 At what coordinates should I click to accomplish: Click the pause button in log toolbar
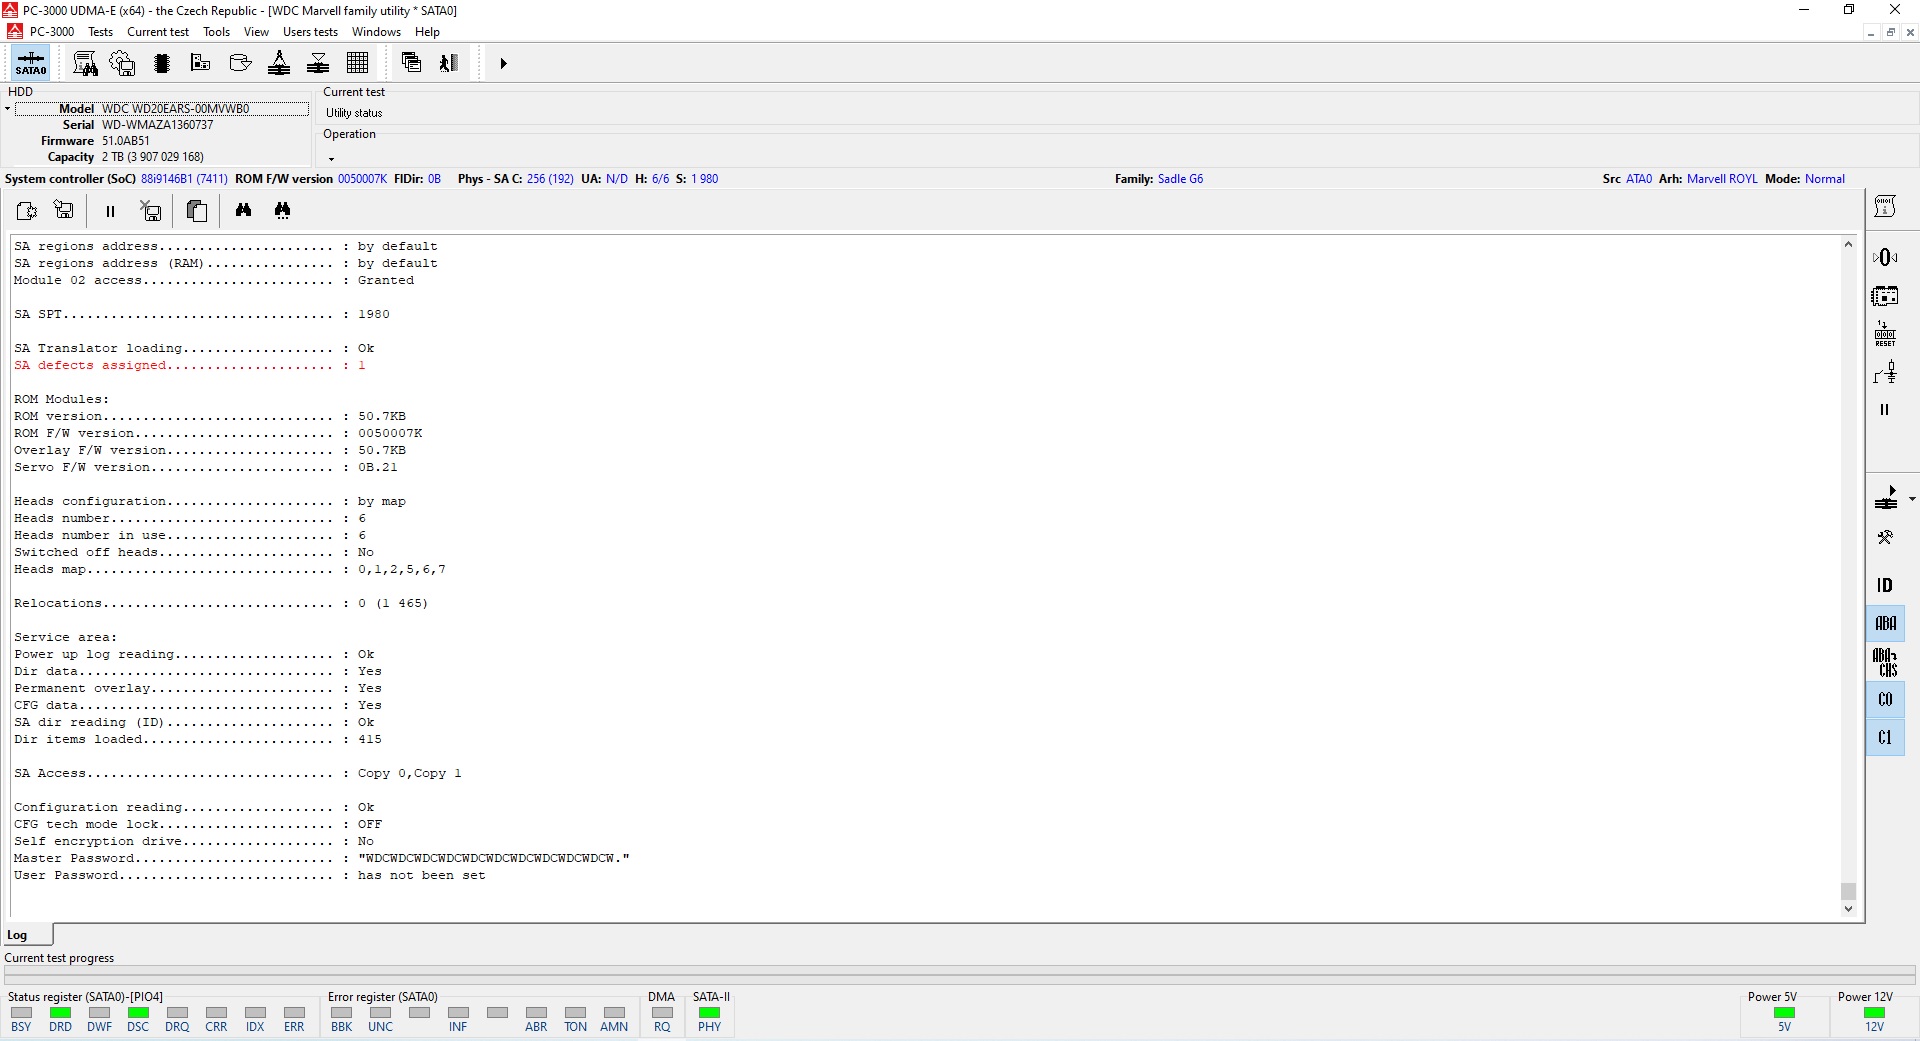(110, 211)
